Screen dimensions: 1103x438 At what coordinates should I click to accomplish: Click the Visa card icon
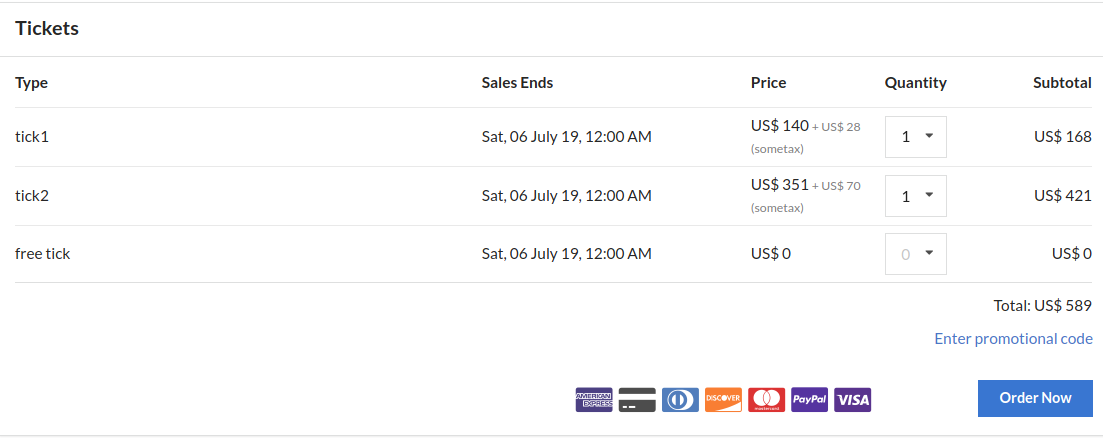[852, 400]
